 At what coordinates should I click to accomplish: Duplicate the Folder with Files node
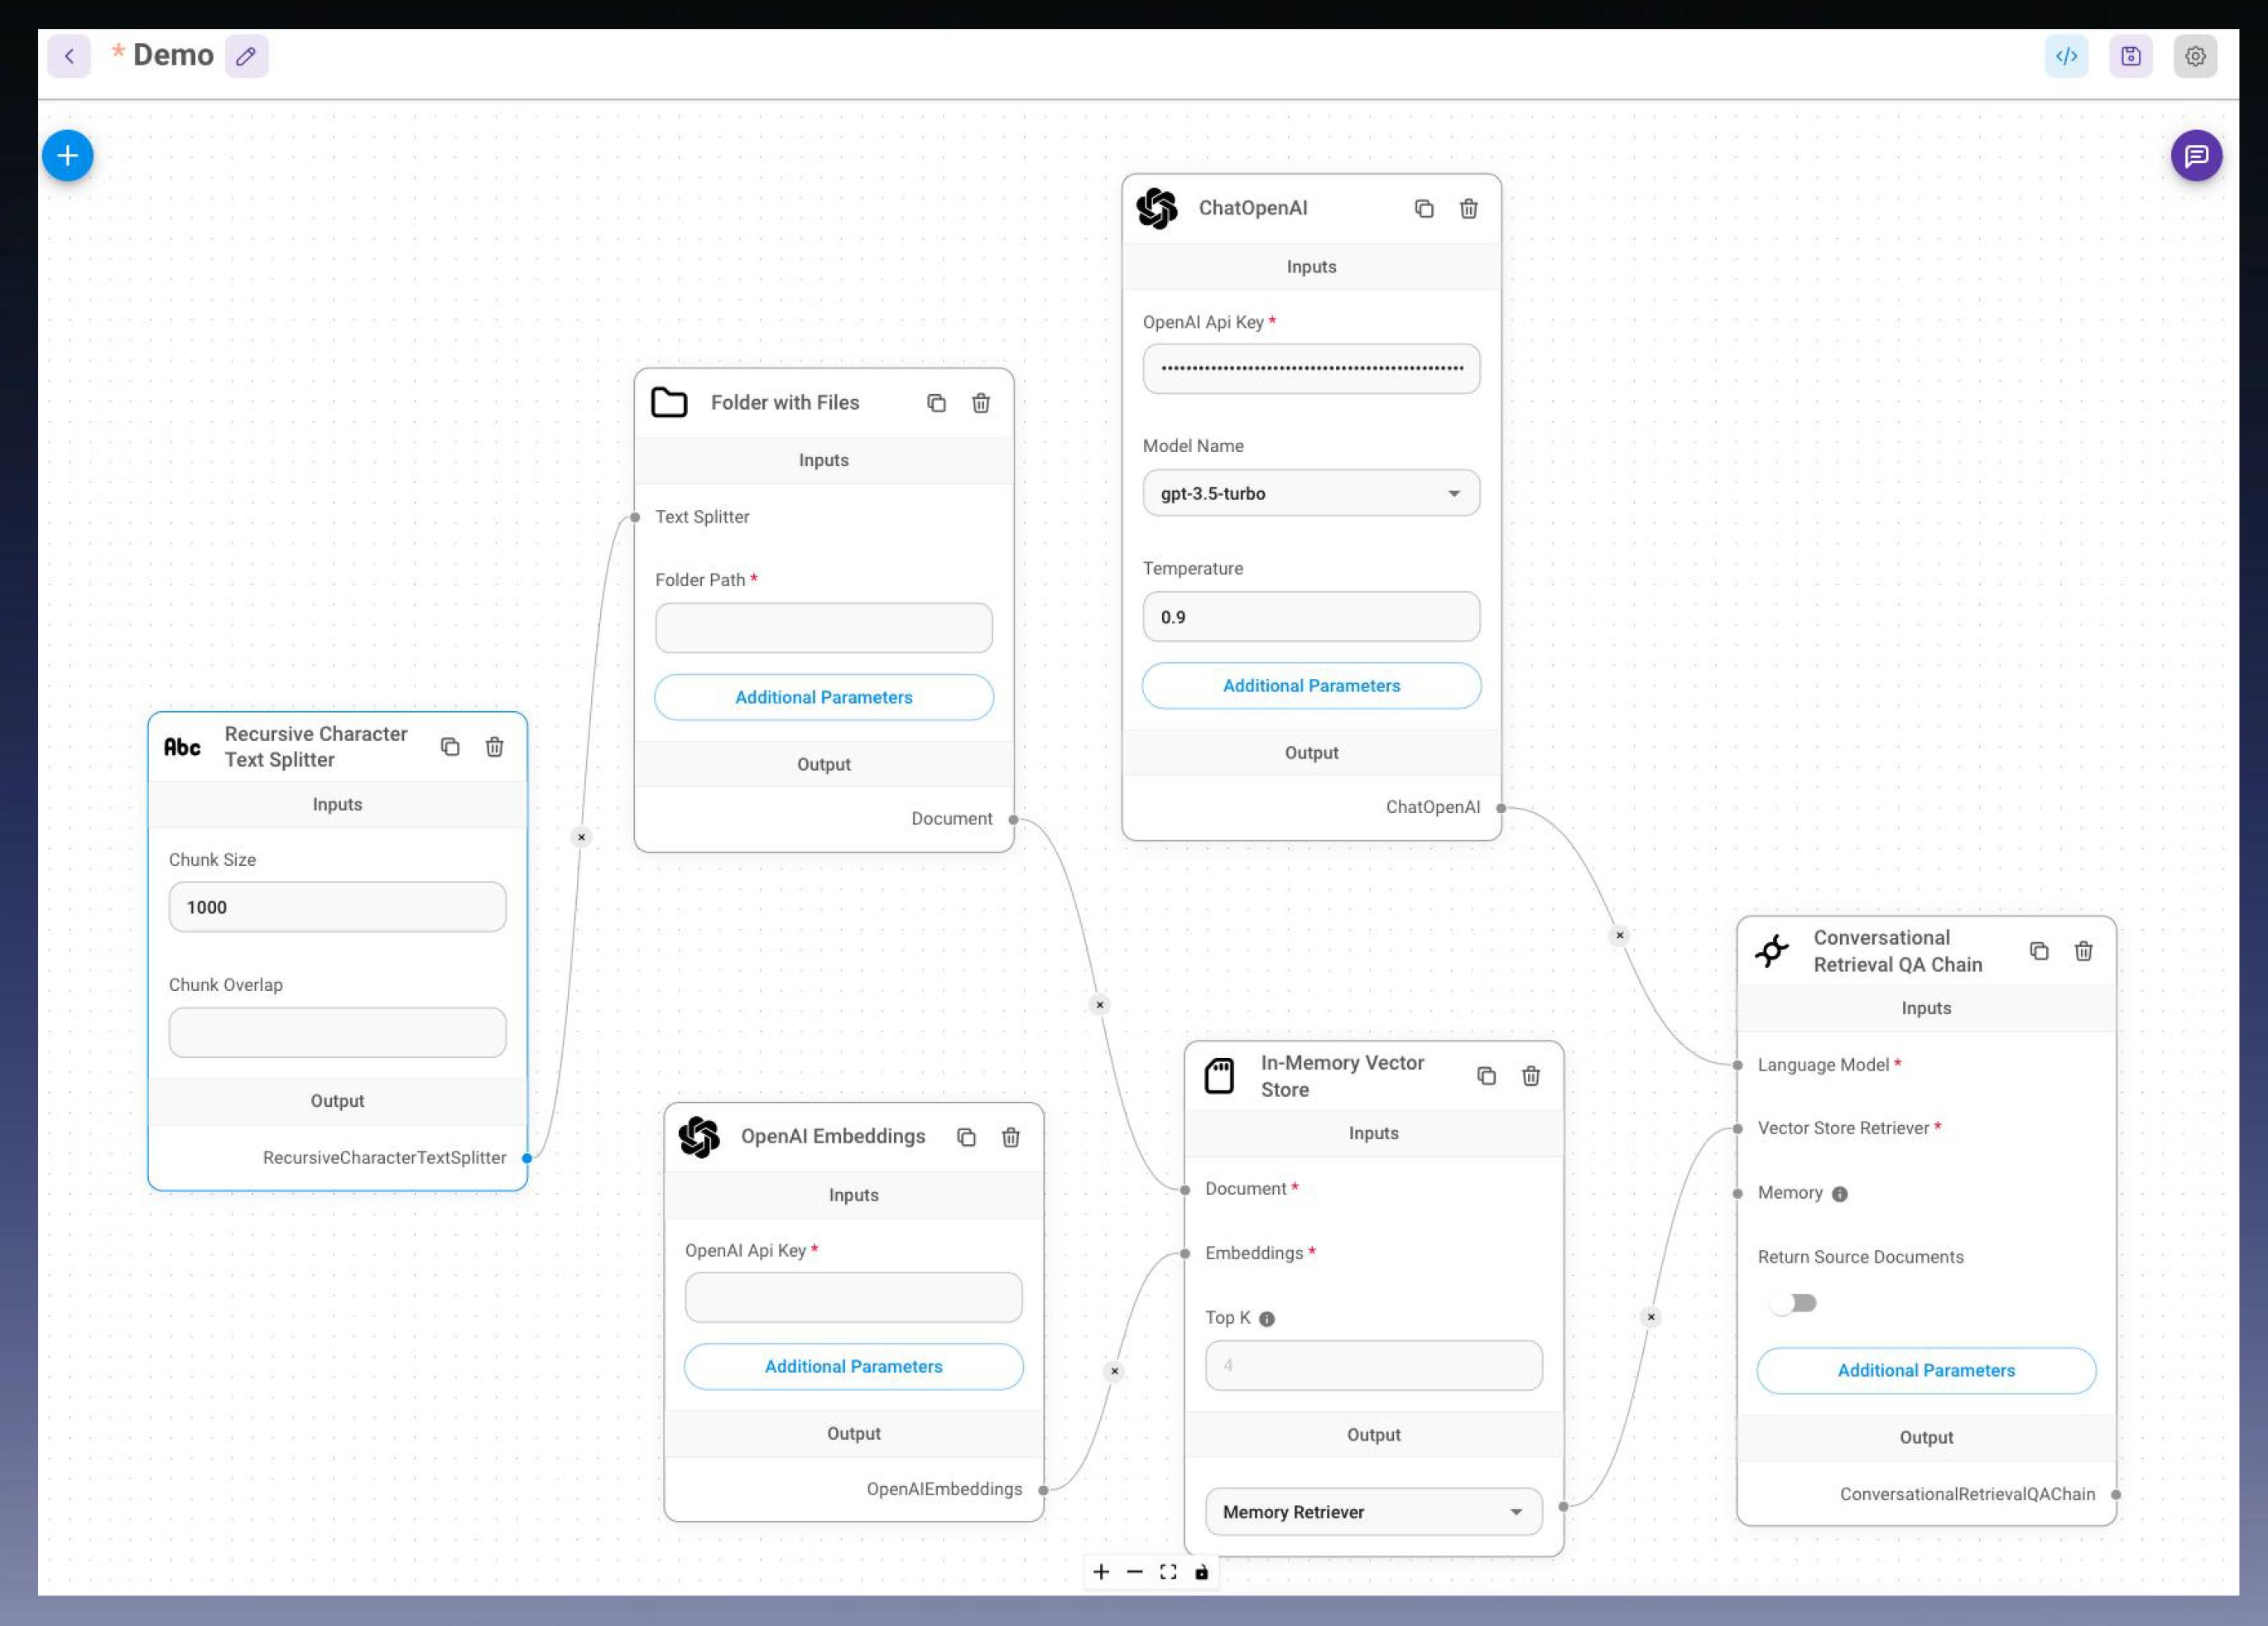coord(936,403)
